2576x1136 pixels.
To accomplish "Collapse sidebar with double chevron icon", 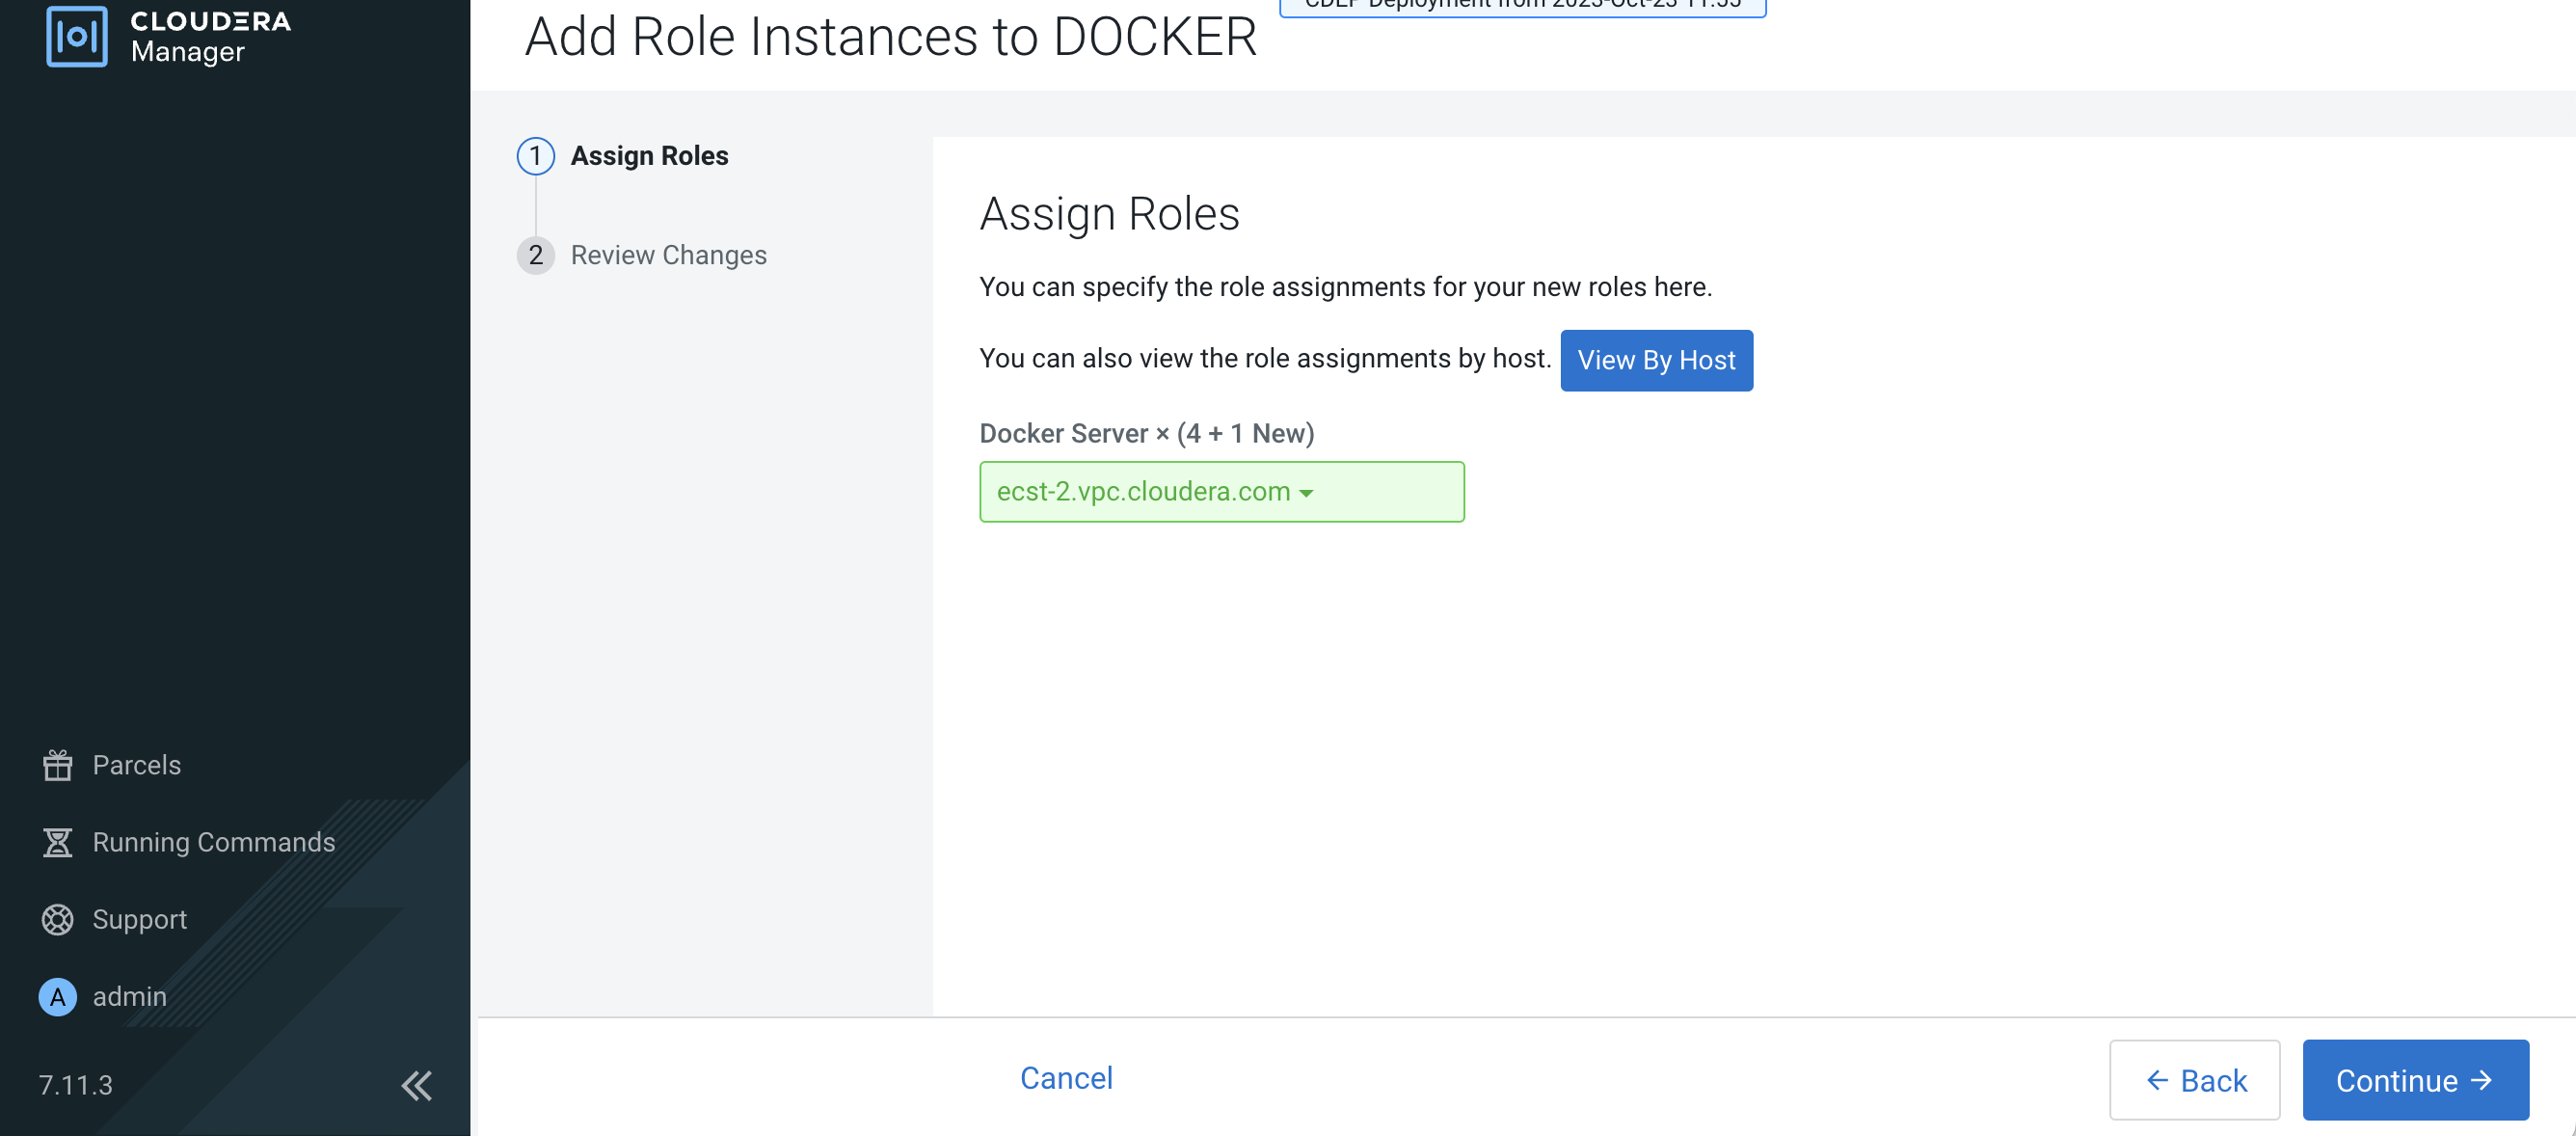I will [x=416, y=1085].
